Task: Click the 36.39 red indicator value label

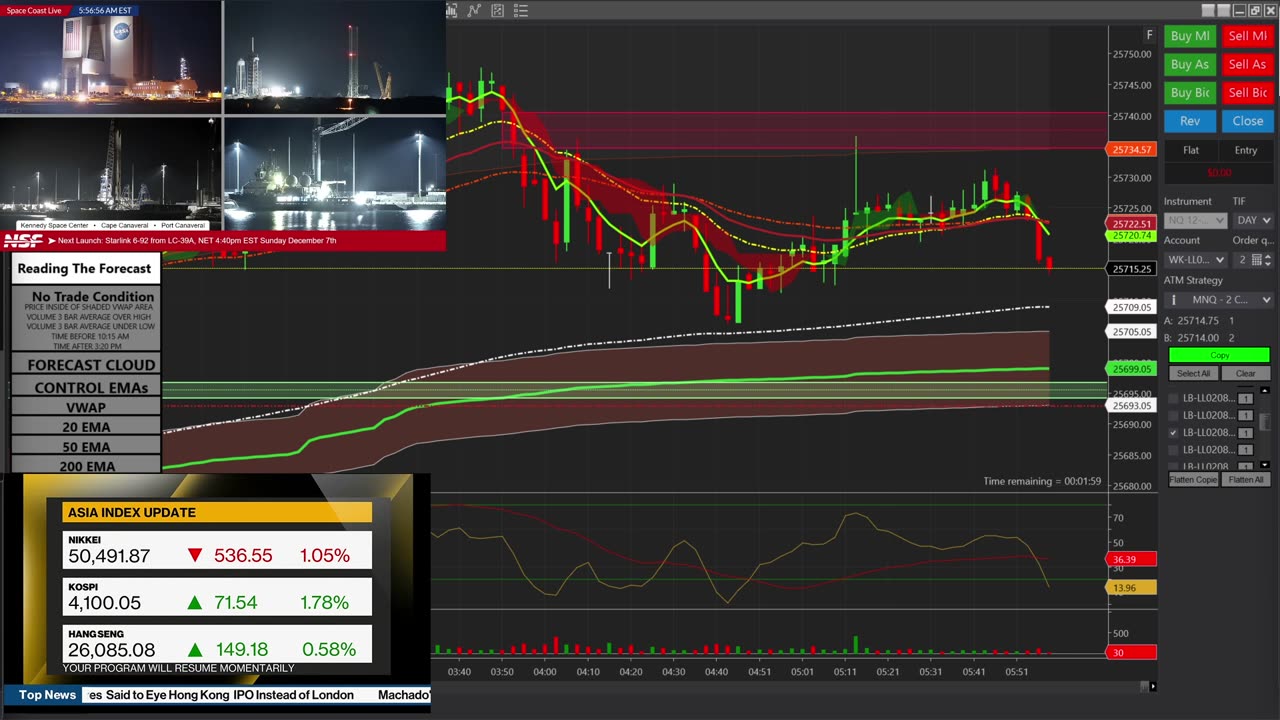Action: (1131, 559)
